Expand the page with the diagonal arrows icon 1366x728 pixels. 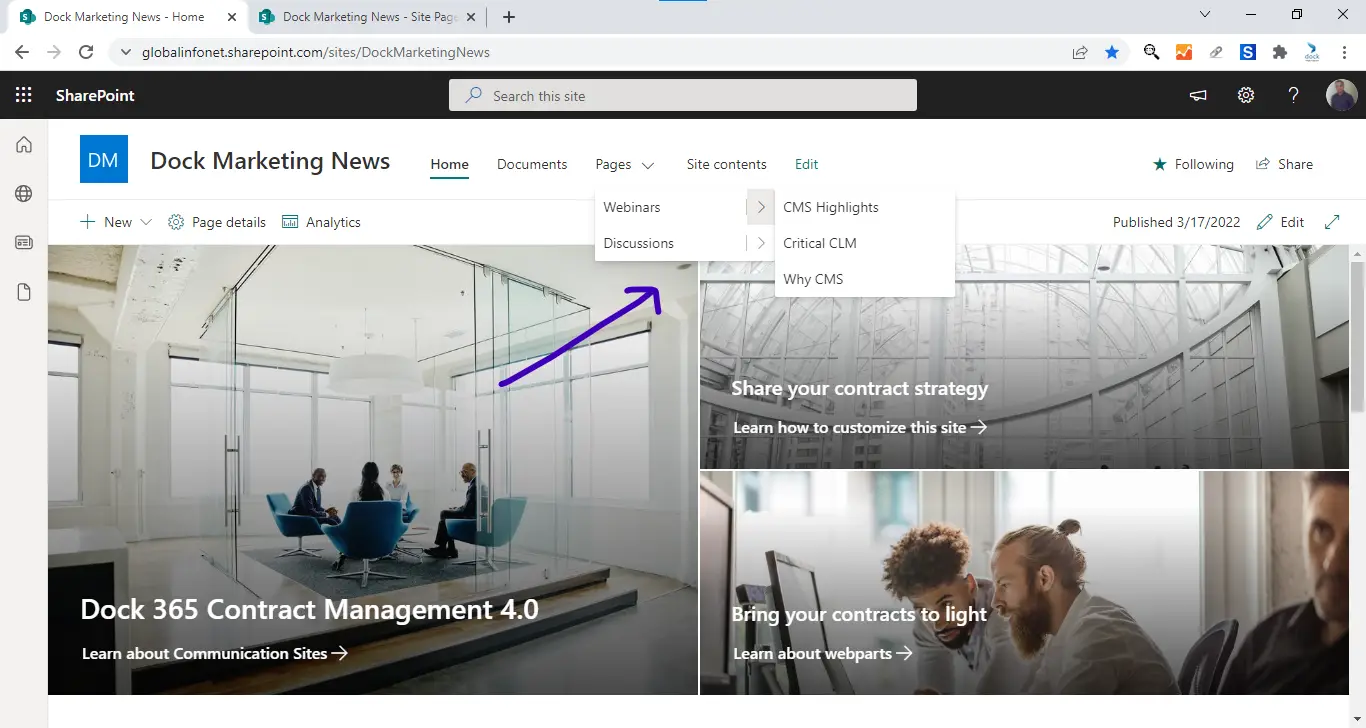1332,222
